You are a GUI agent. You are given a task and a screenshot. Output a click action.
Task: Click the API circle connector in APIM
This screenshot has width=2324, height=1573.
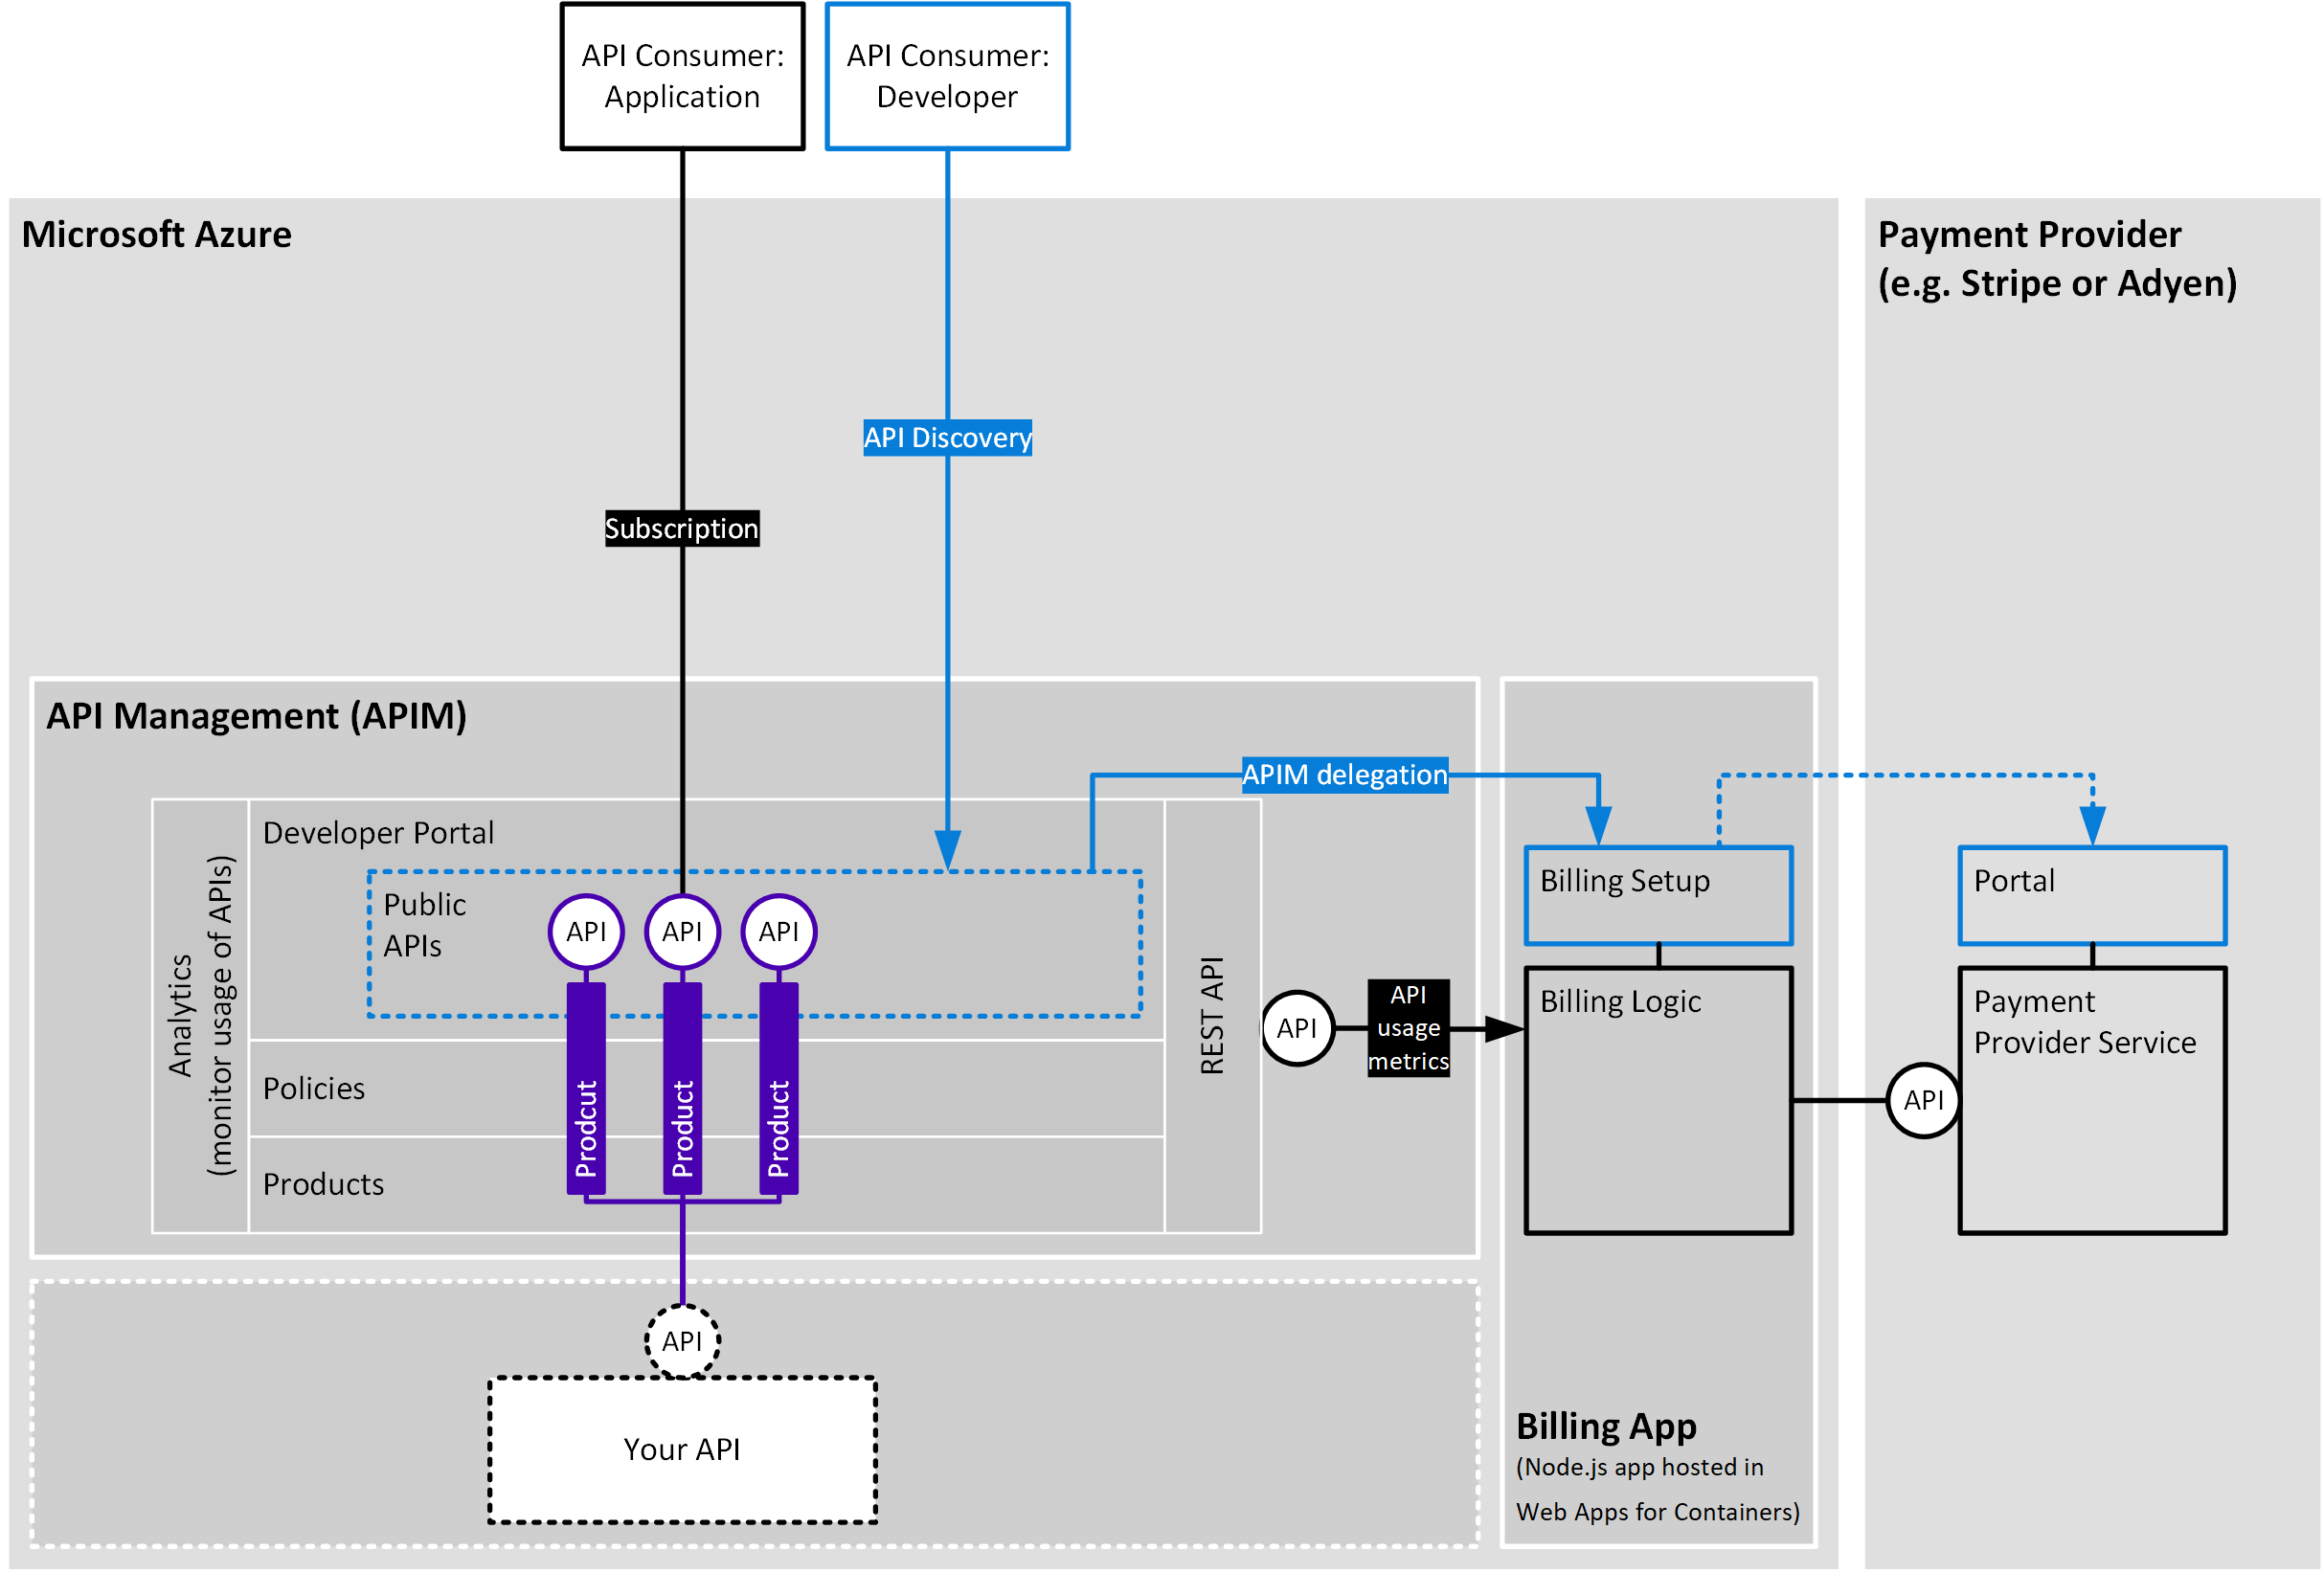click(1283, 1020)
